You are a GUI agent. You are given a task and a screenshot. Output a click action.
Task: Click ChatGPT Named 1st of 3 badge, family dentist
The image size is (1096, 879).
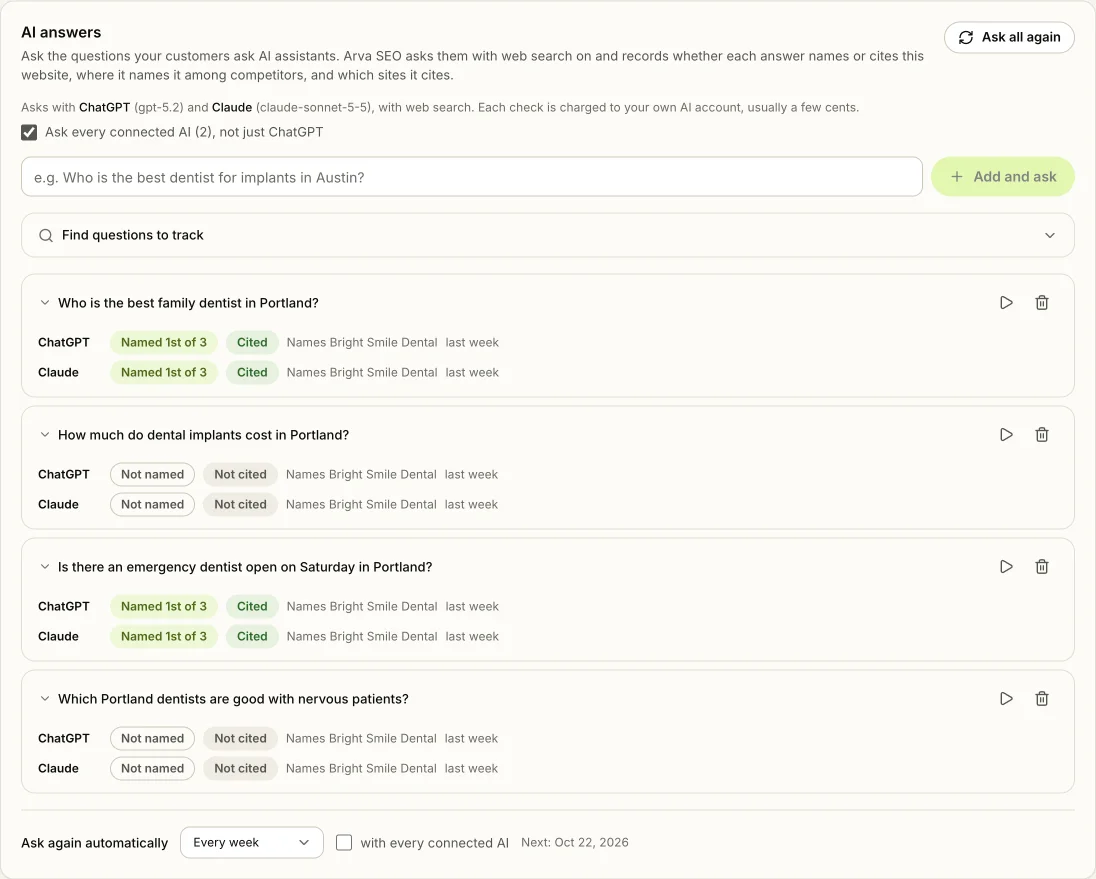click(x=164, y=342)
